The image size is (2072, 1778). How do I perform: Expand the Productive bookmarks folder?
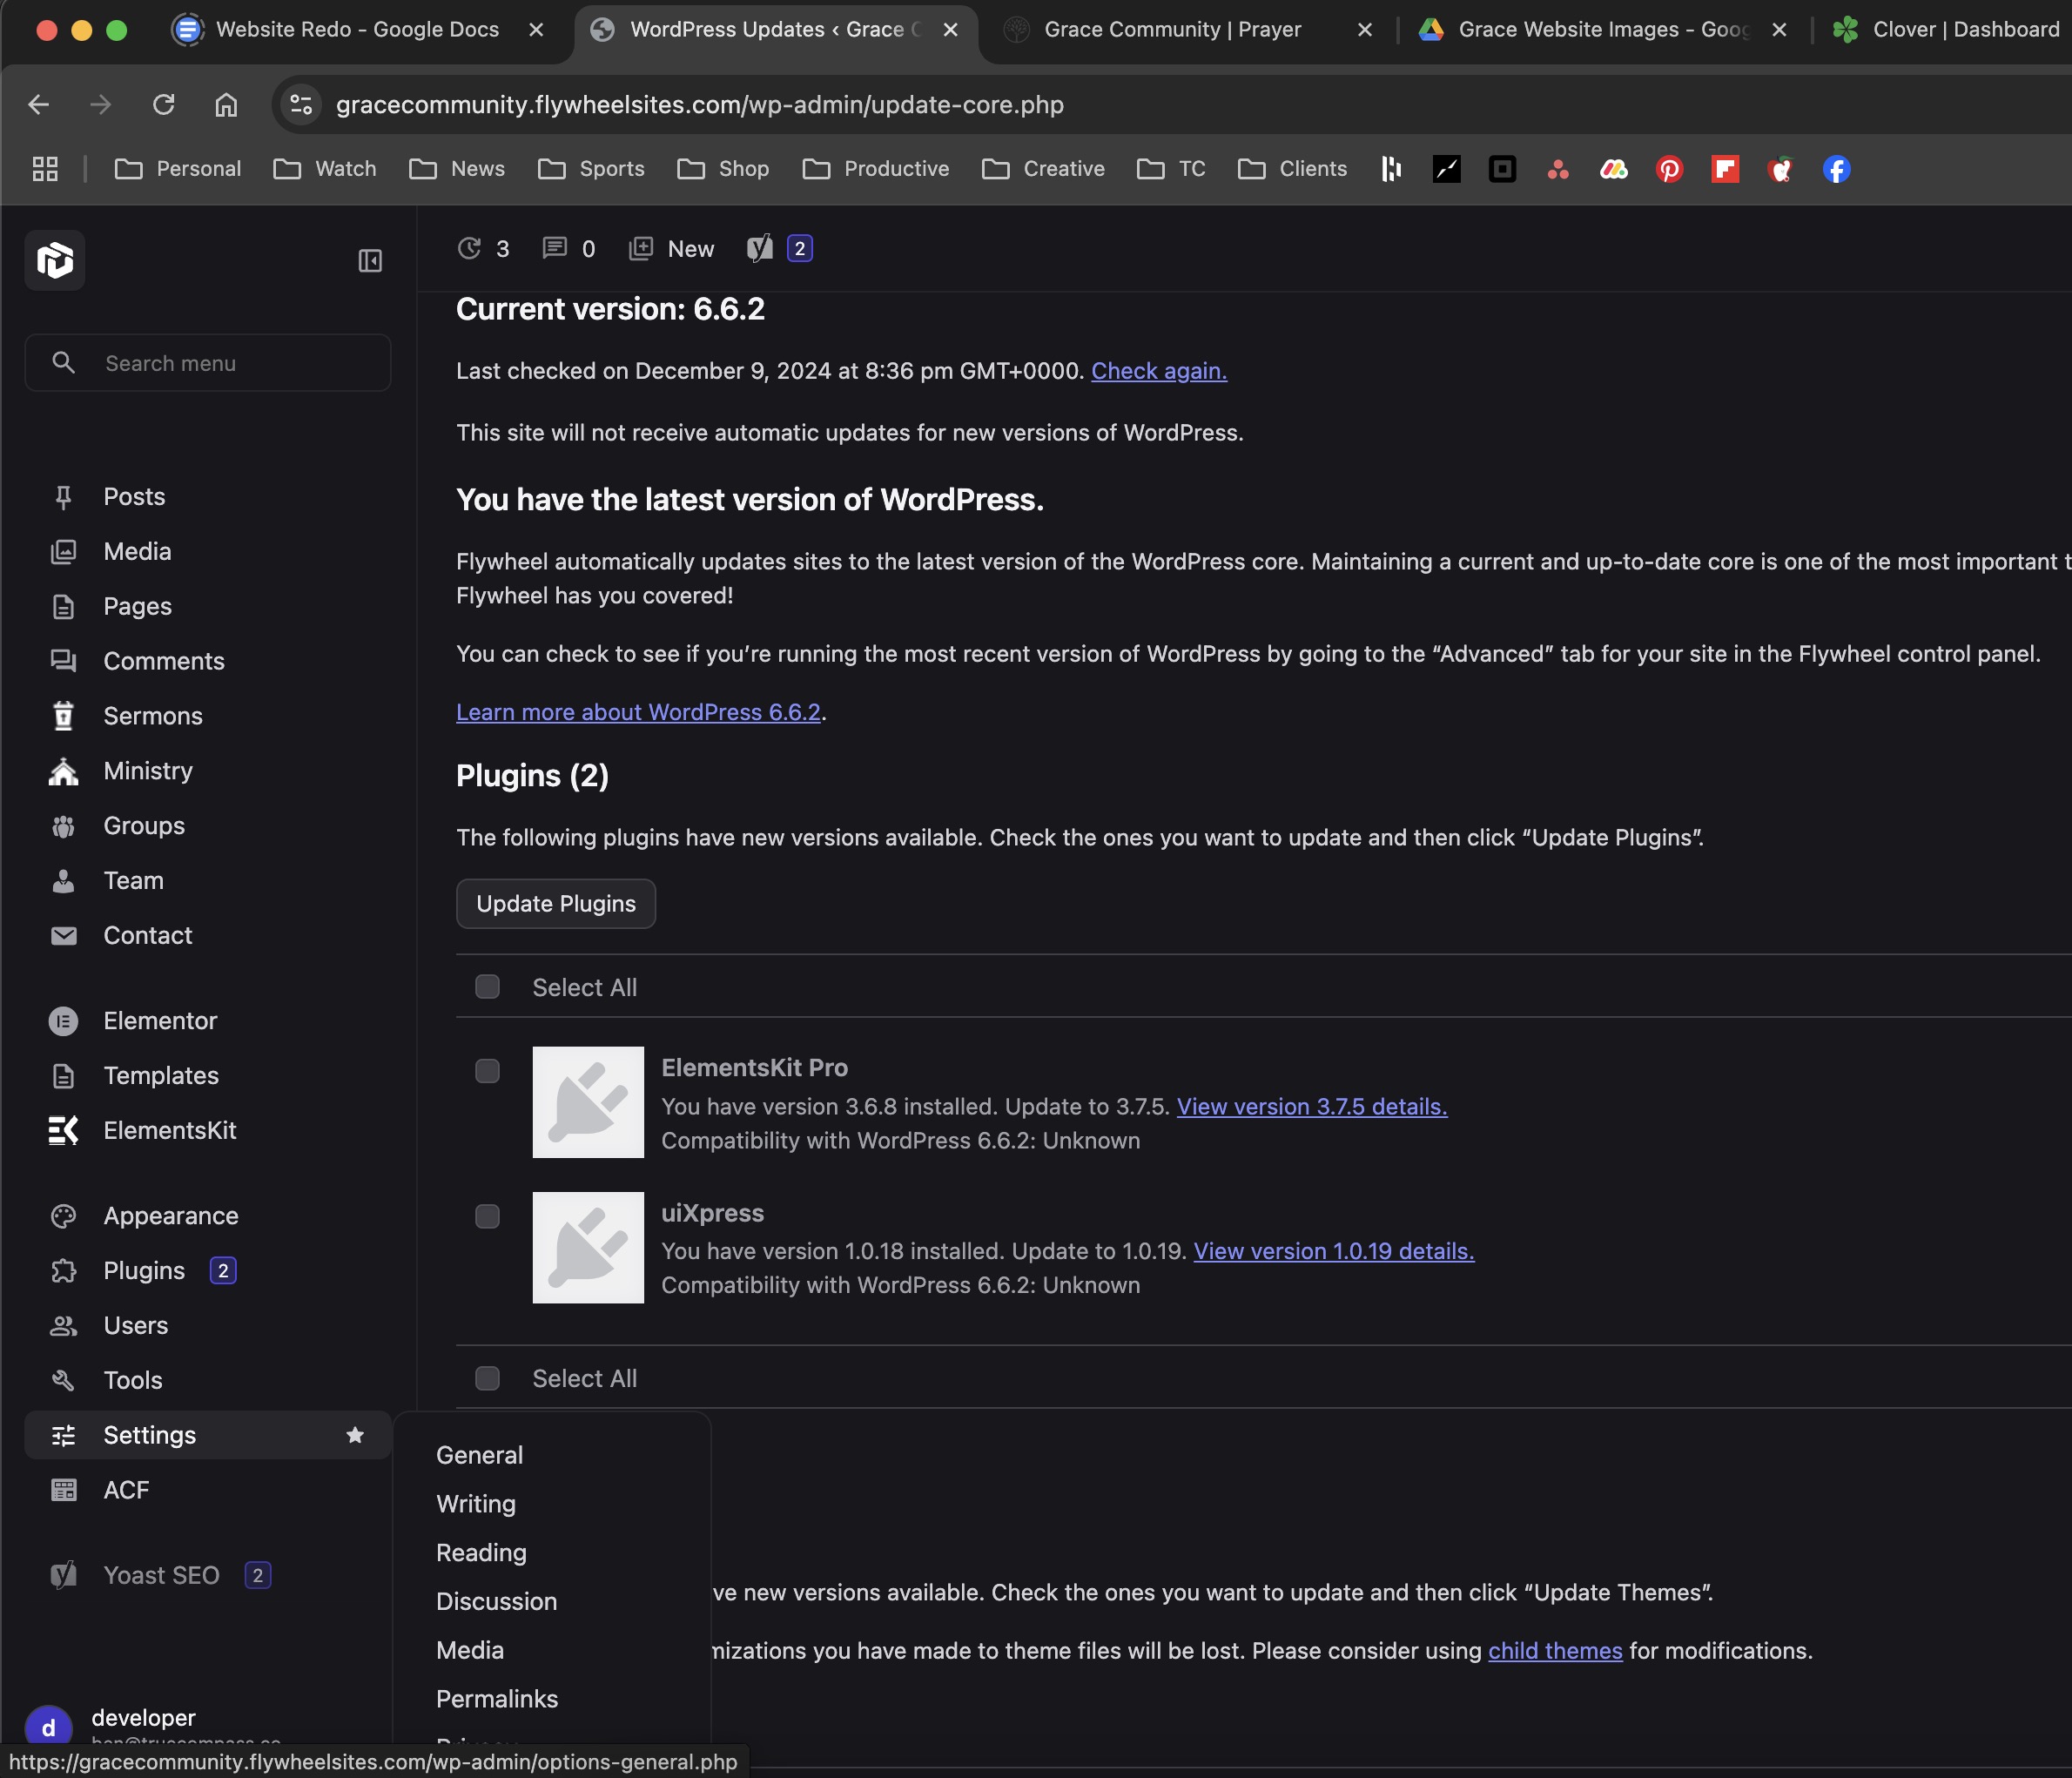(875, 169)
